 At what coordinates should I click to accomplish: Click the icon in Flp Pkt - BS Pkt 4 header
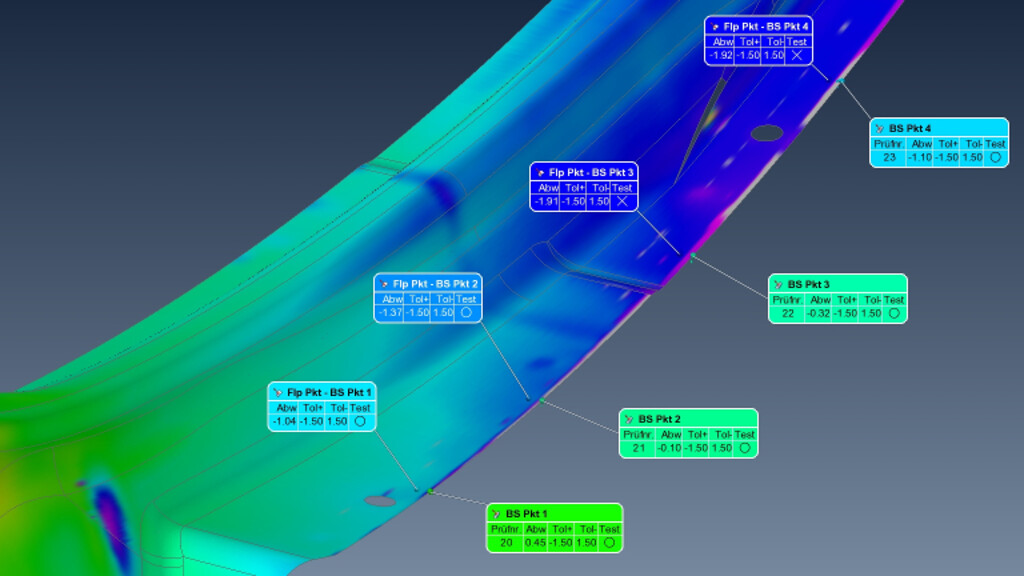(715, 26)
